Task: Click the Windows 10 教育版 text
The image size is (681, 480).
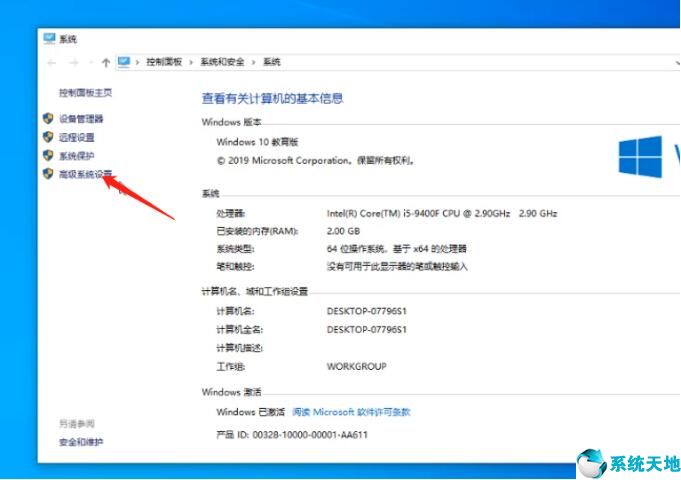Action: pyautogui.click(x=257, y=142)
